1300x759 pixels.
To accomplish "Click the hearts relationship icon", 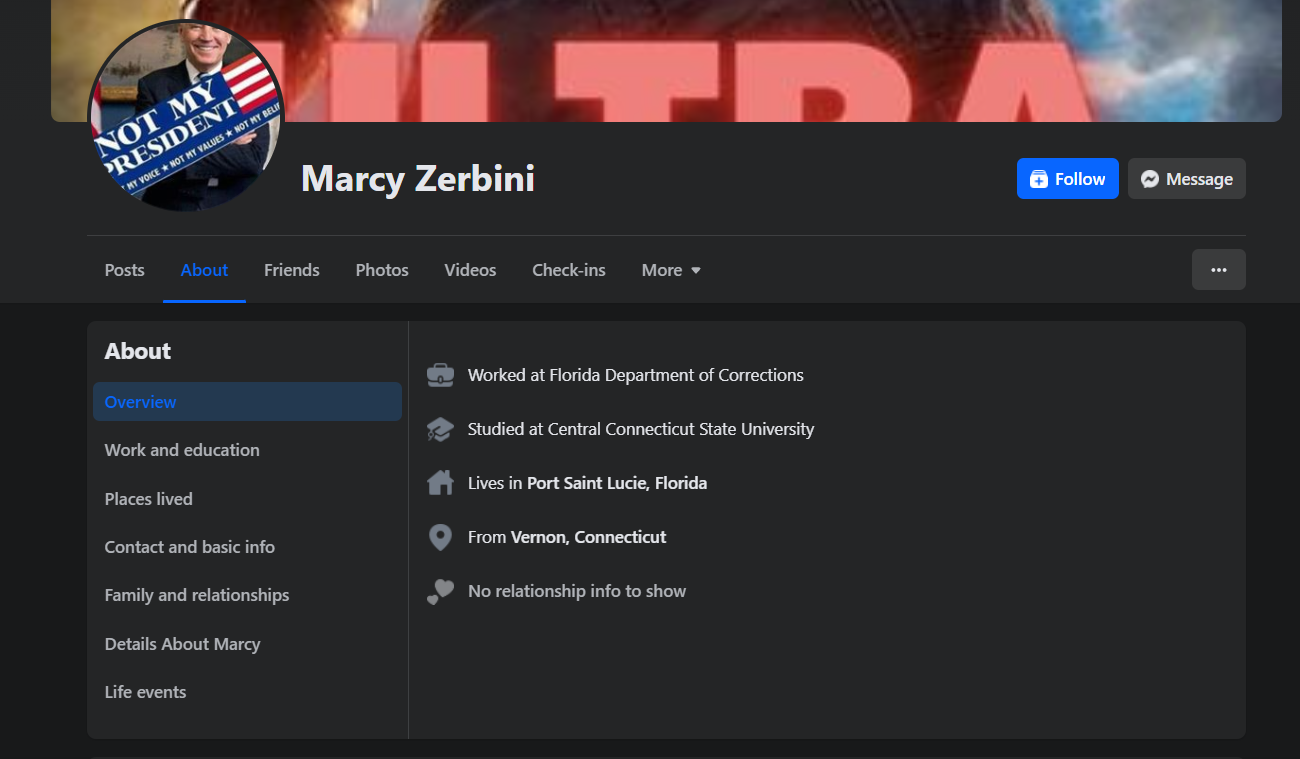I will (x=440, y=592).
